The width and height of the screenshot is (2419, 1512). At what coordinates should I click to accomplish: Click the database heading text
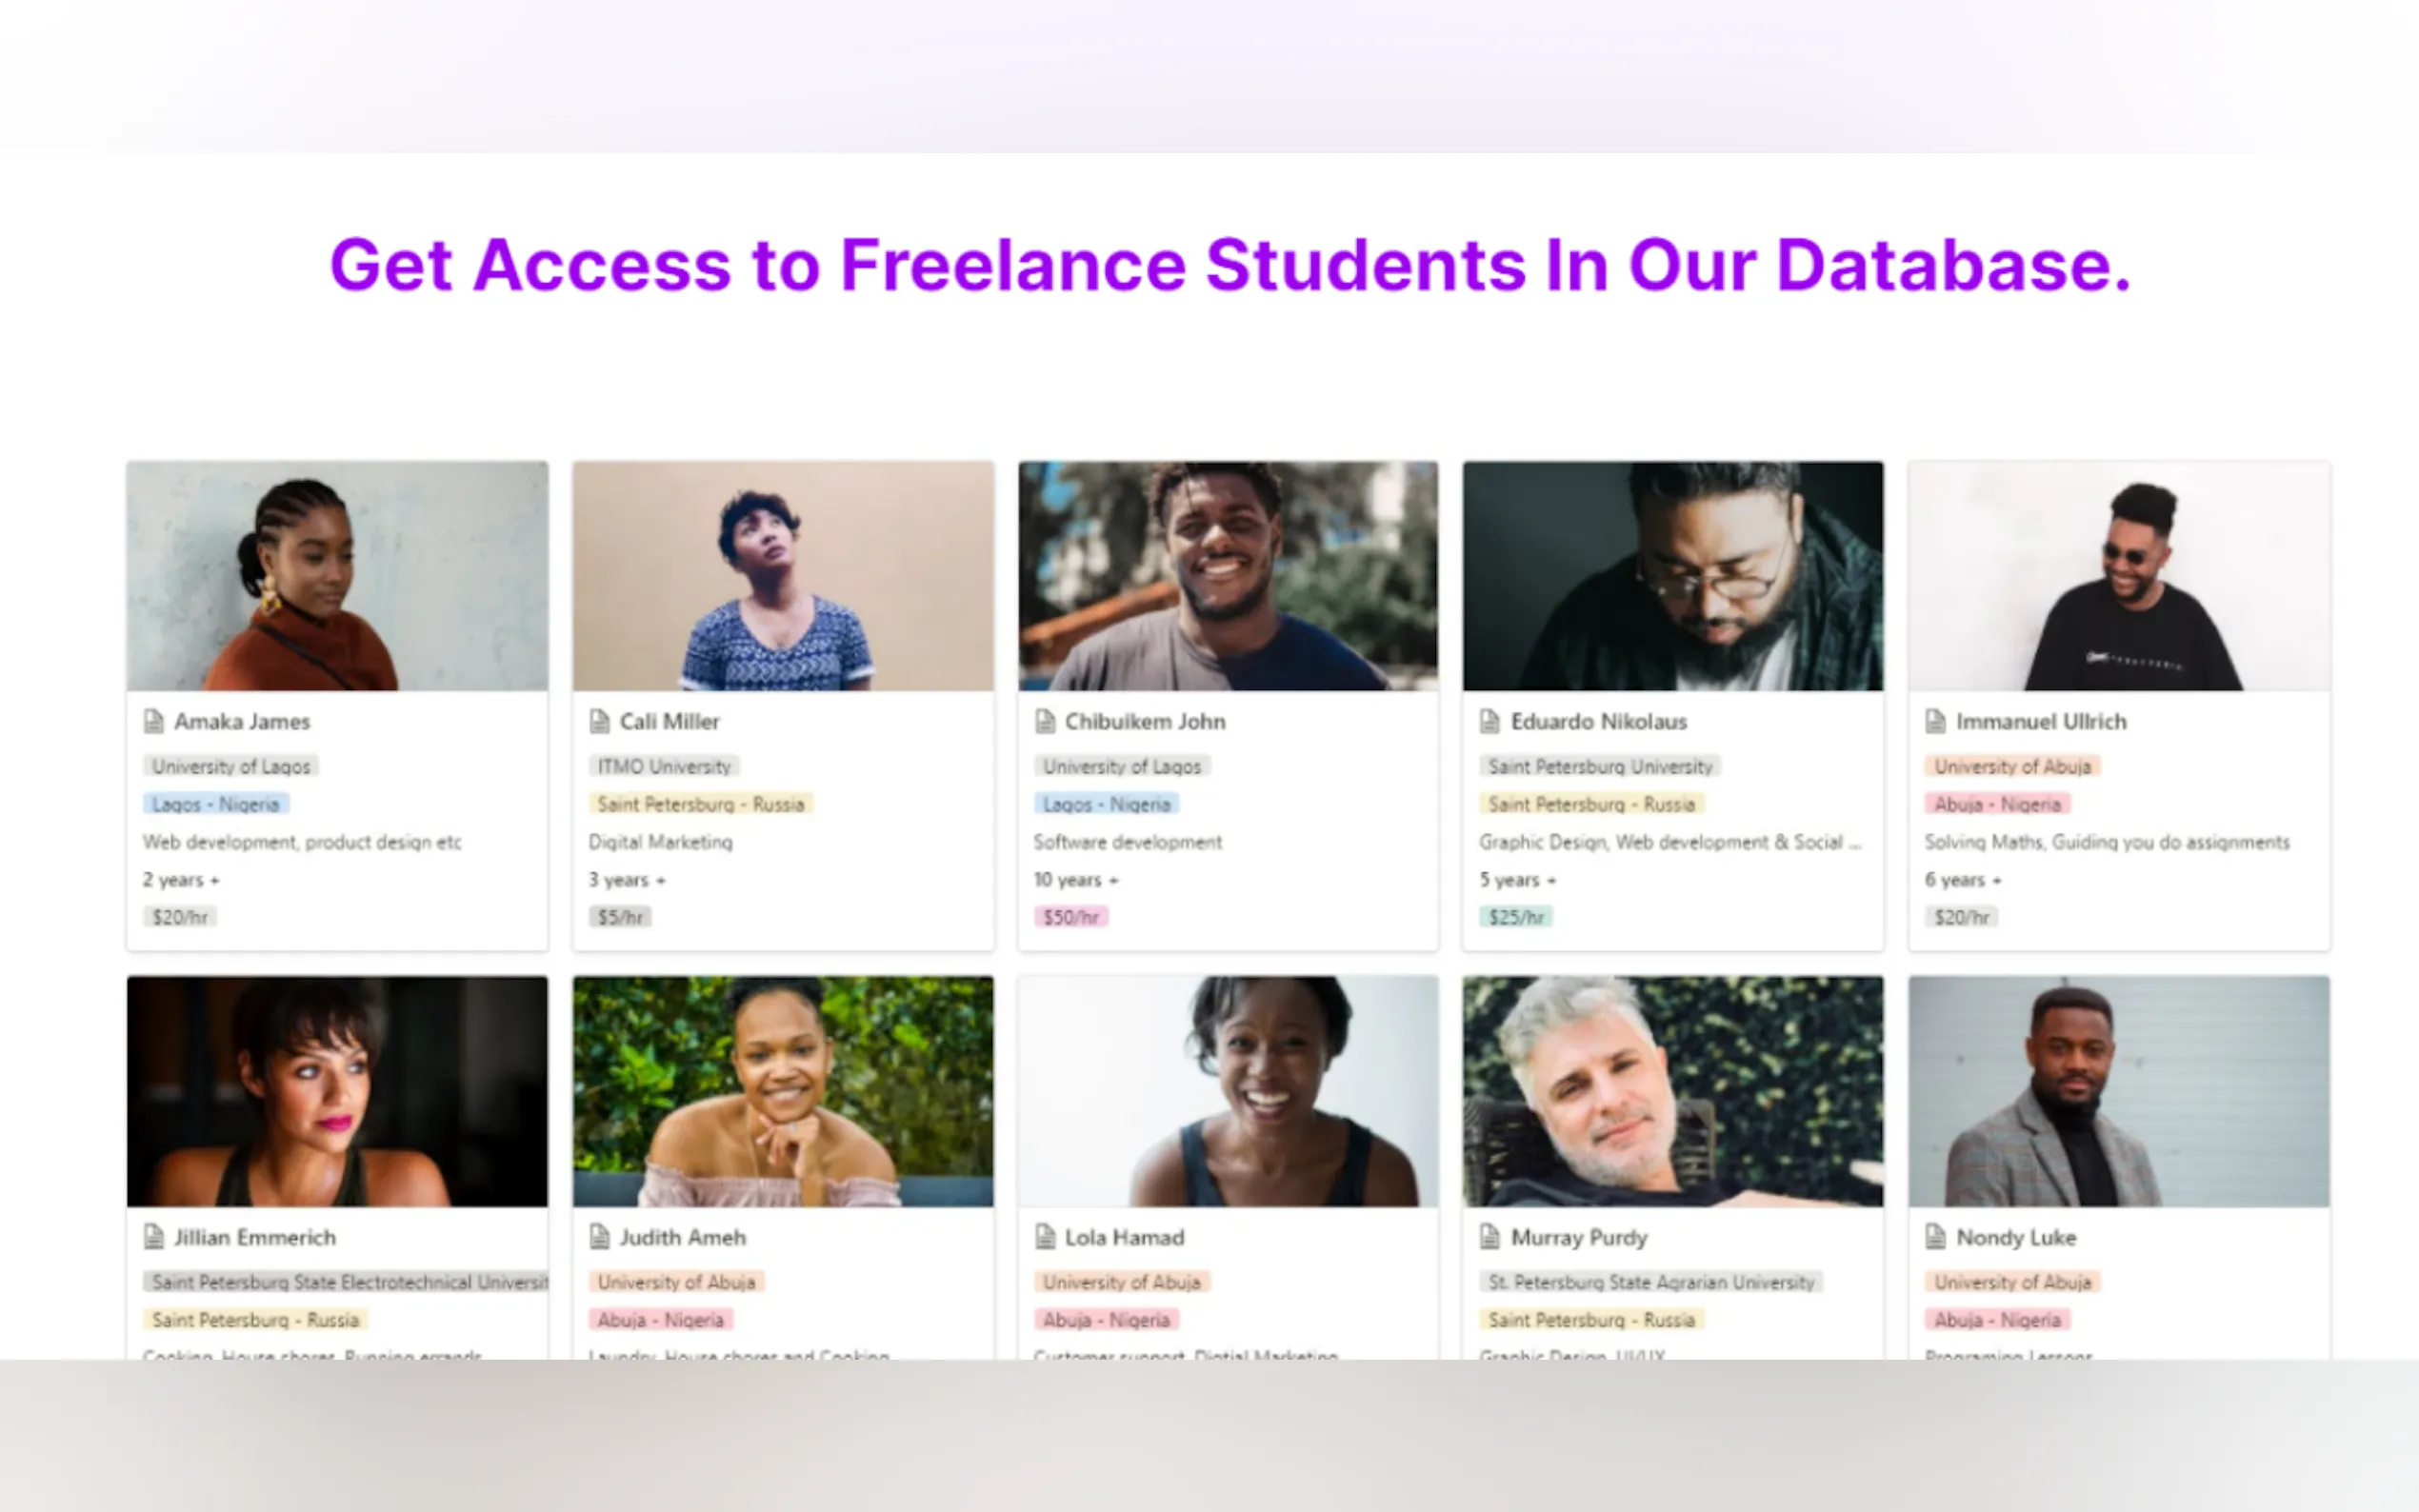point(1230,265)
